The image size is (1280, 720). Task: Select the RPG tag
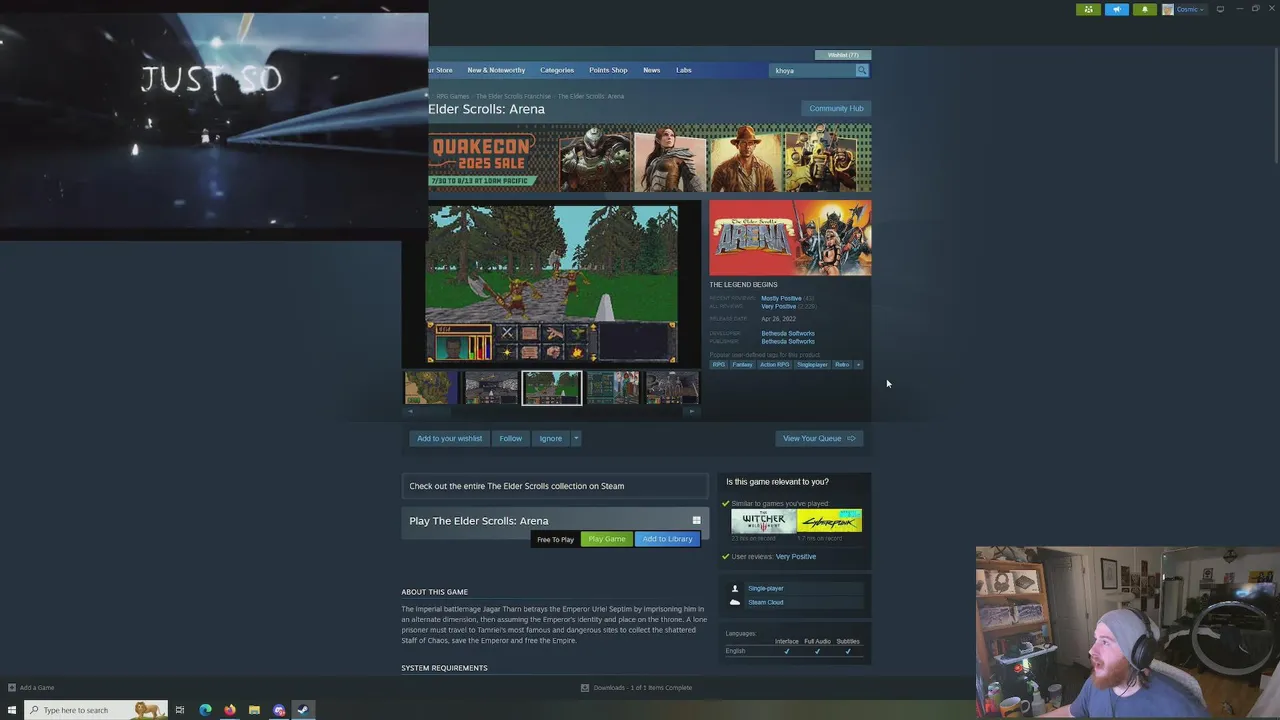click(718, 365)
